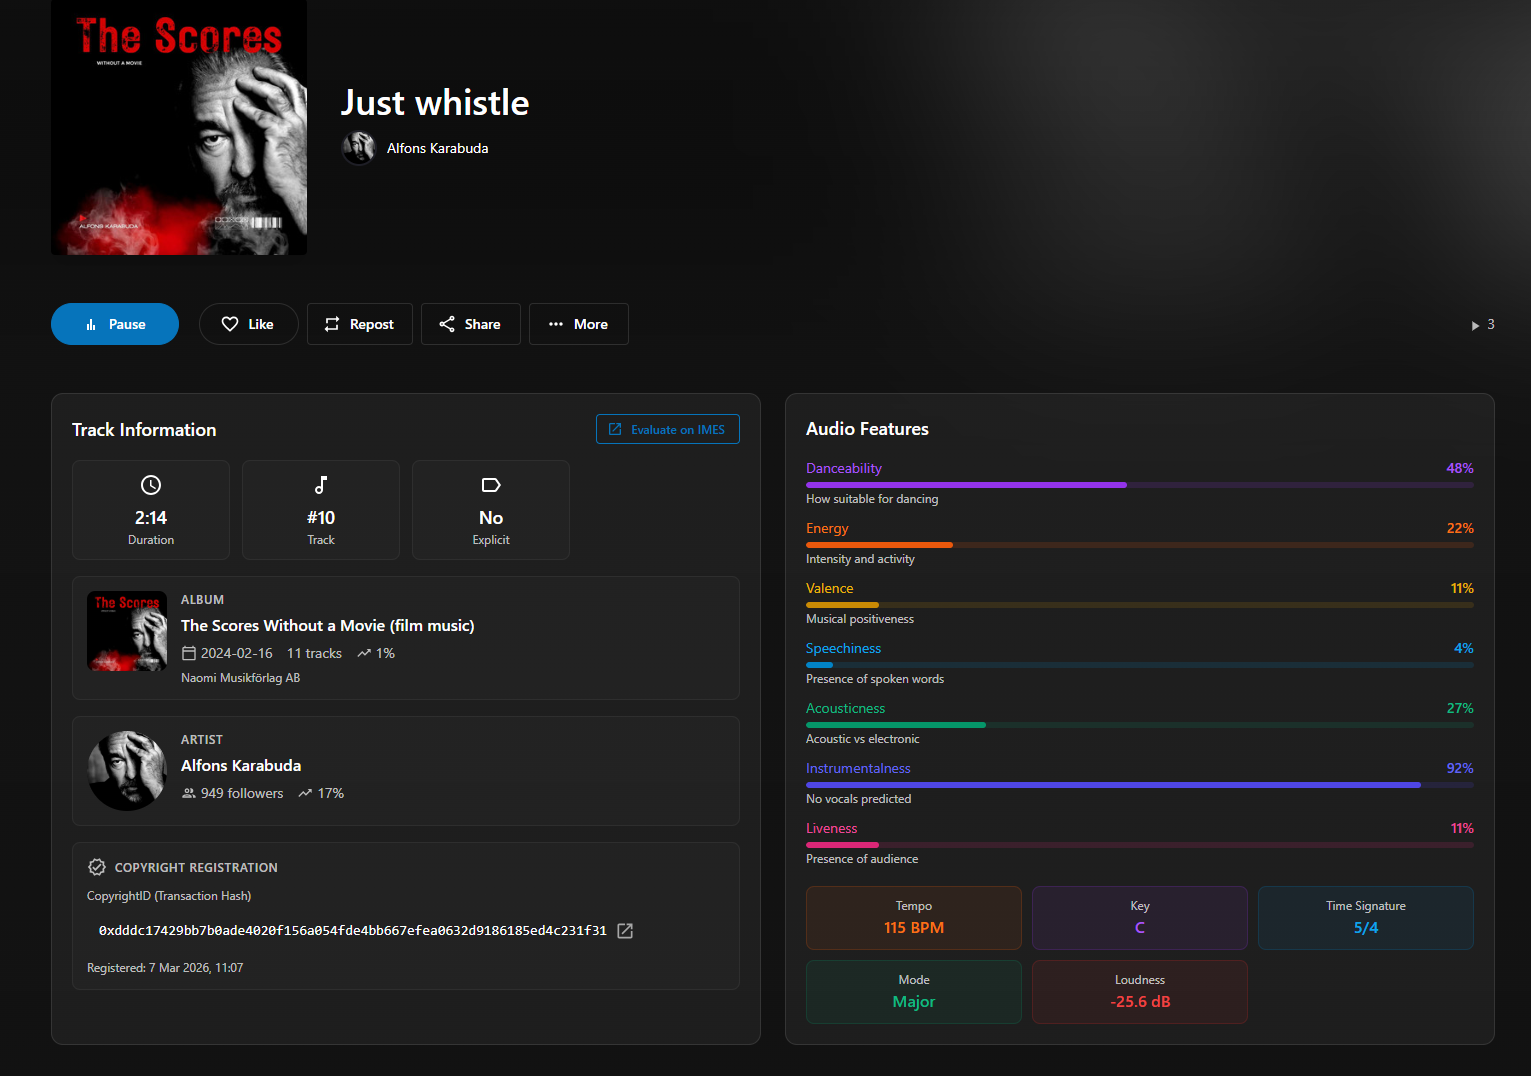
Task: Click the verified copyright registration badge icon
Action: pos(97,867)
